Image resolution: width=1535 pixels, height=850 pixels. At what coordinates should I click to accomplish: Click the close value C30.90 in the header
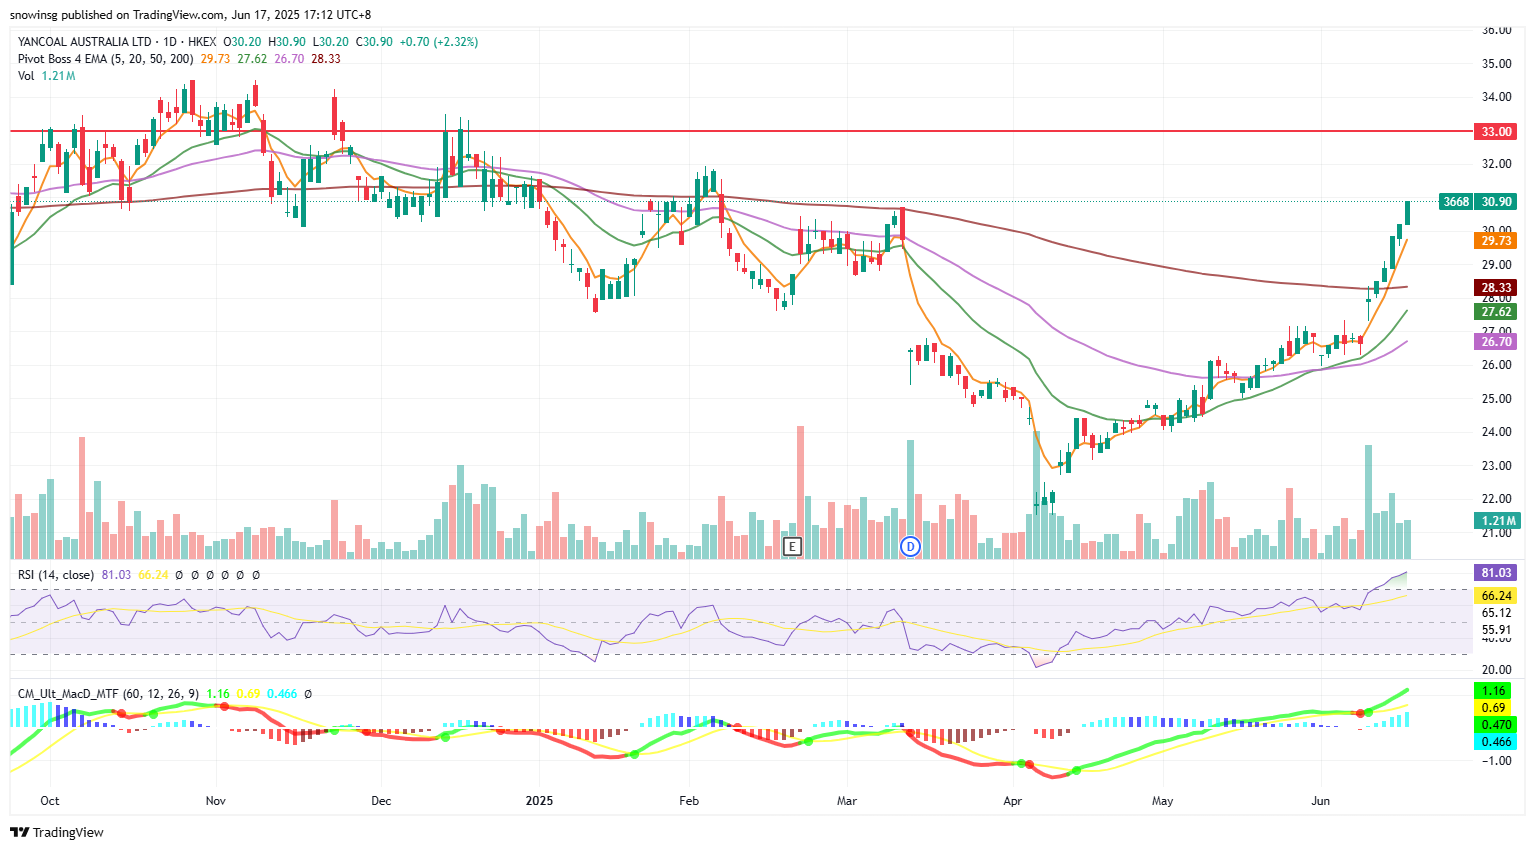374,42
